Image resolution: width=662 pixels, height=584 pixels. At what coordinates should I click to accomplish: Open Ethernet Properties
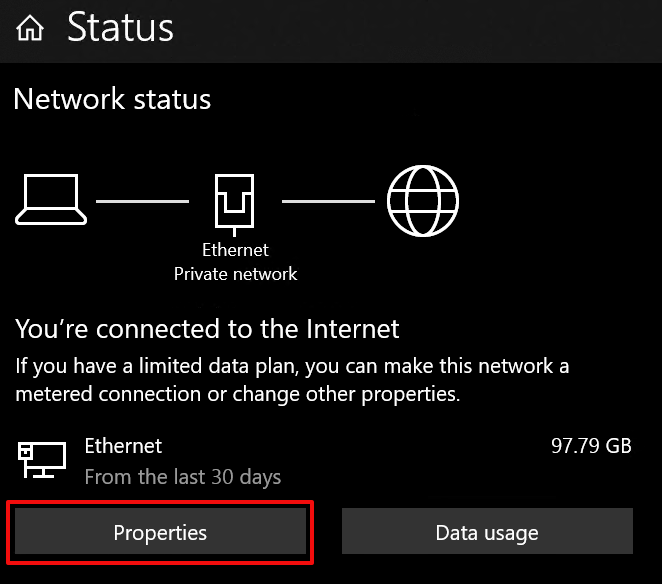tap(160, 532)
